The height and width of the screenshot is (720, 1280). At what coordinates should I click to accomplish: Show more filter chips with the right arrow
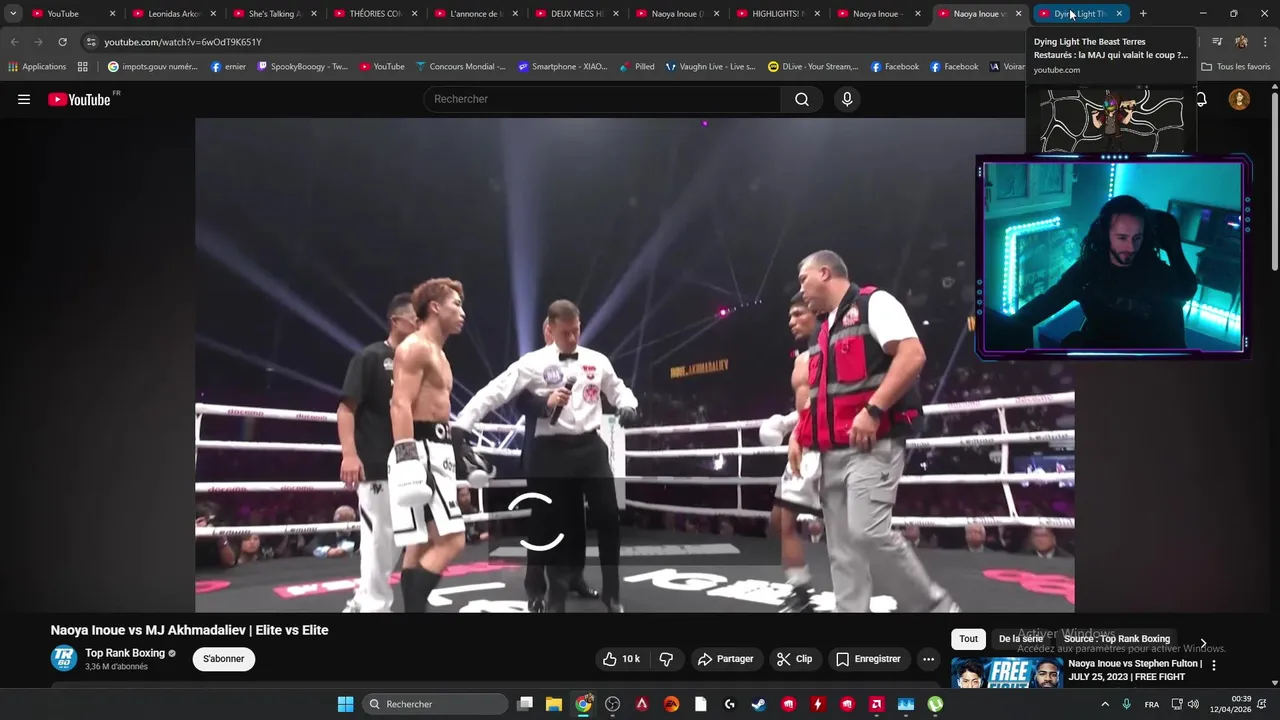pos(1203,642)
